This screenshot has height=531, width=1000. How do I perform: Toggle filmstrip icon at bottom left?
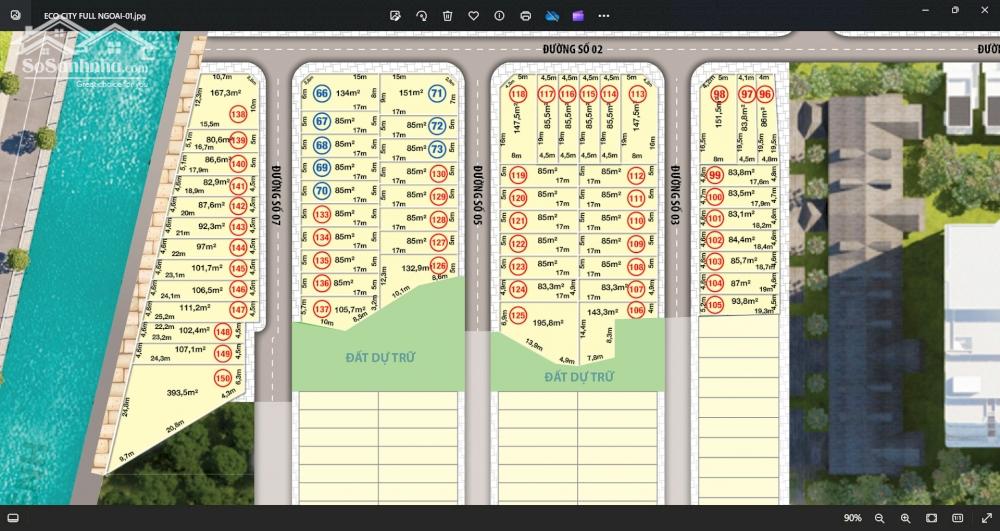[x=15, y=518]
